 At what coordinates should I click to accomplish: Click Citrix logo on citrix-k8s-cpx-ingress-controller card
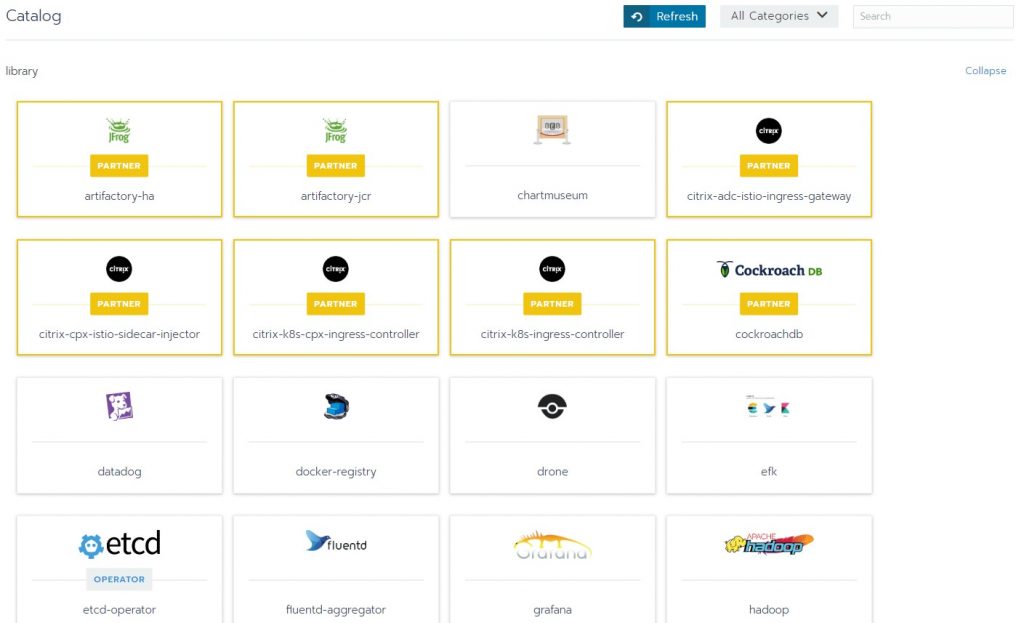[336, 269]
